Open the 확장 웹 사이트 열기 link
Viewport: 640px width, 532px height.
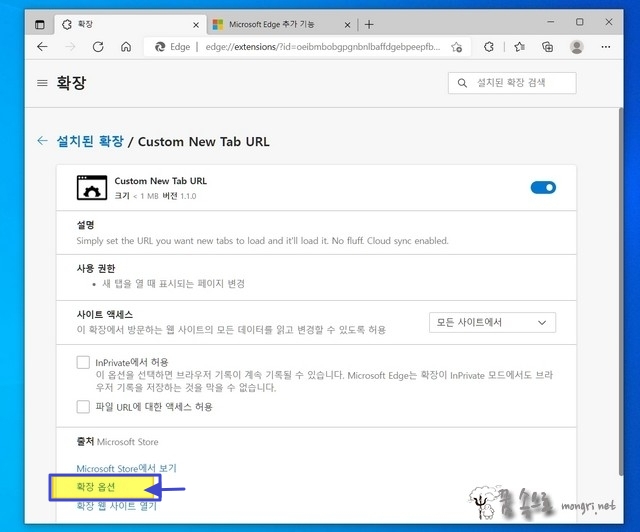point(117,506)
